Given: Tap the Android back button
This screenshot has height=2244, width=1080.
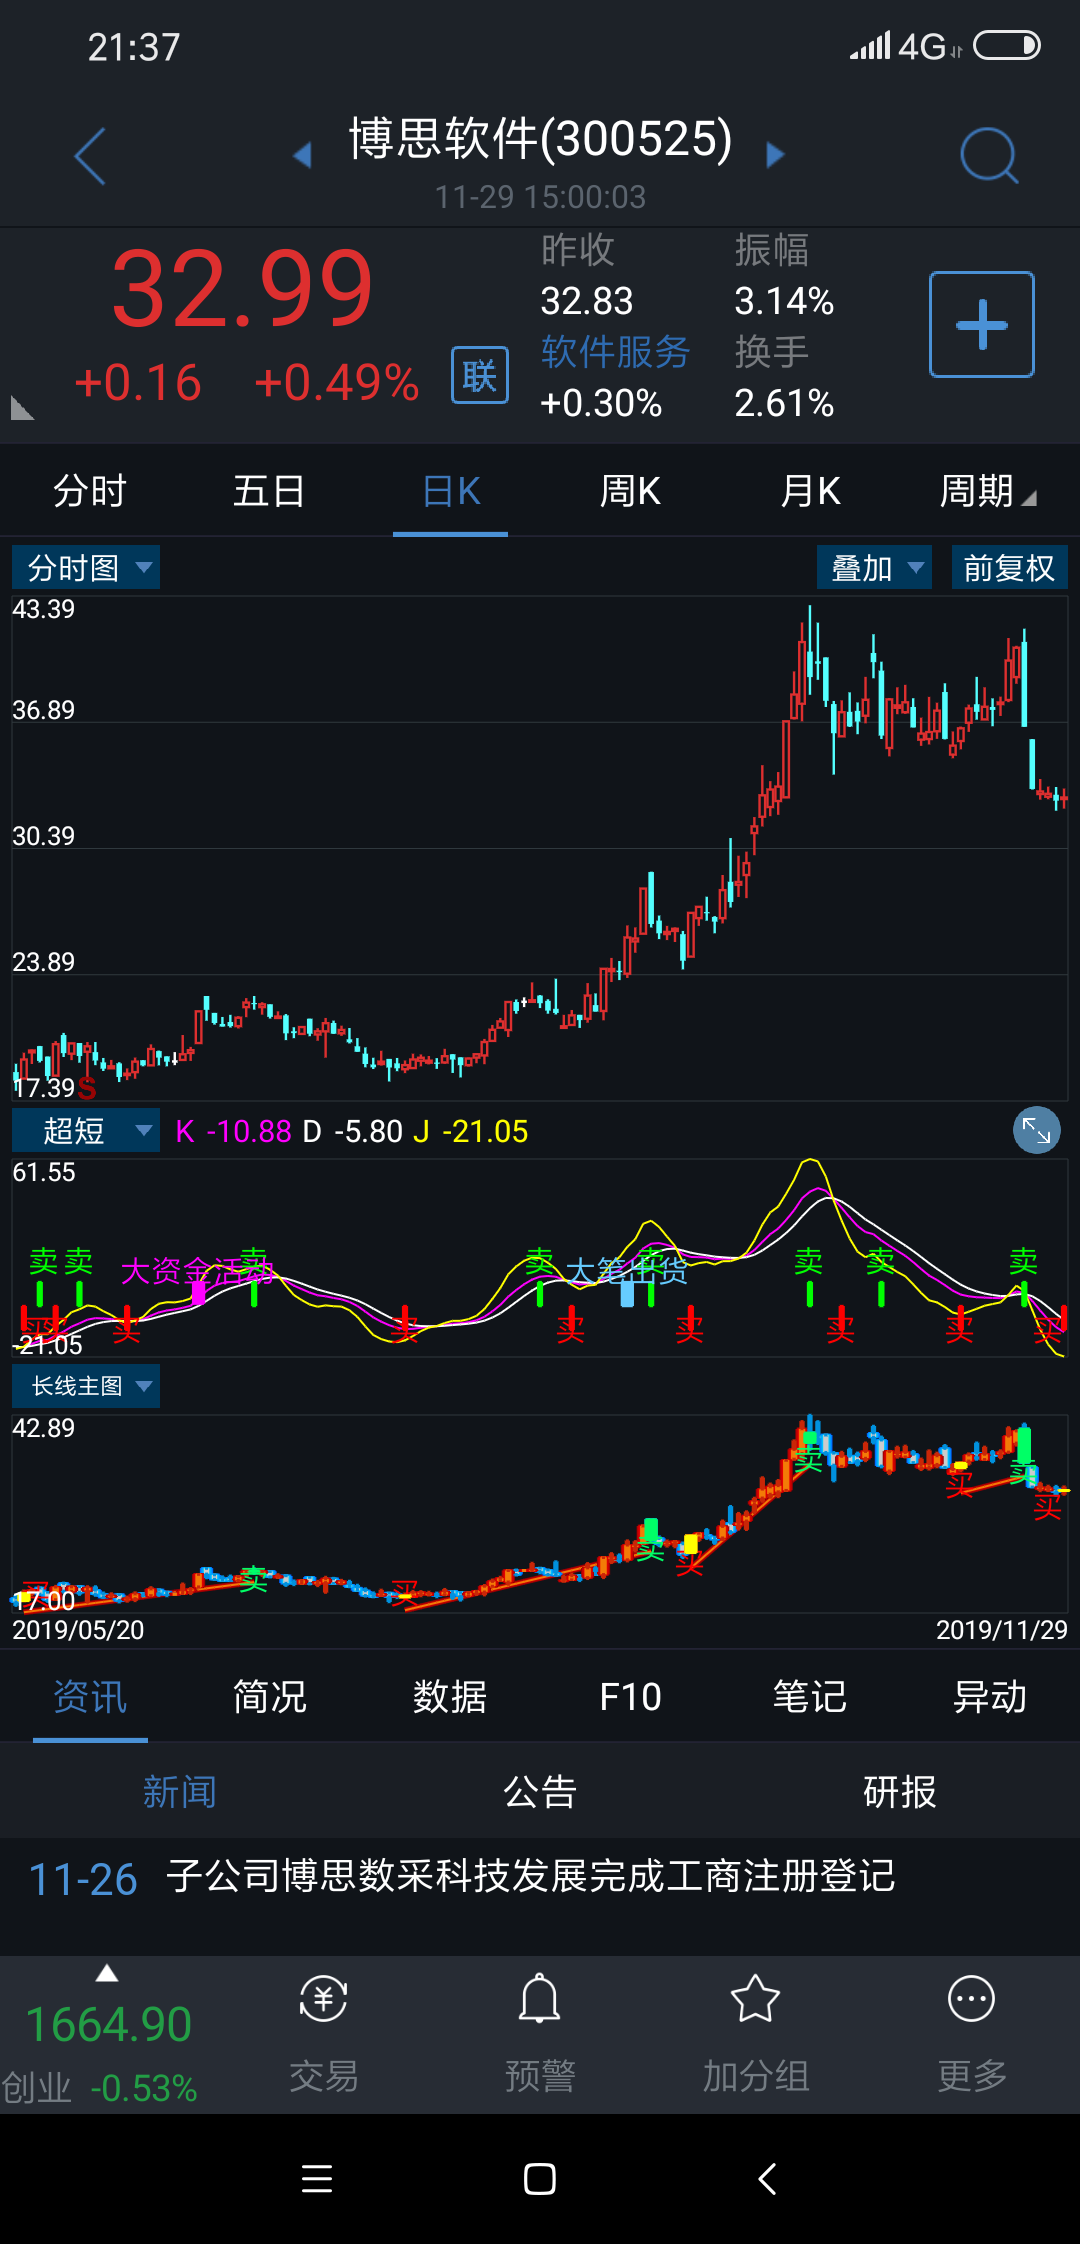Looking at the screenshot, I should point(767,2179).
